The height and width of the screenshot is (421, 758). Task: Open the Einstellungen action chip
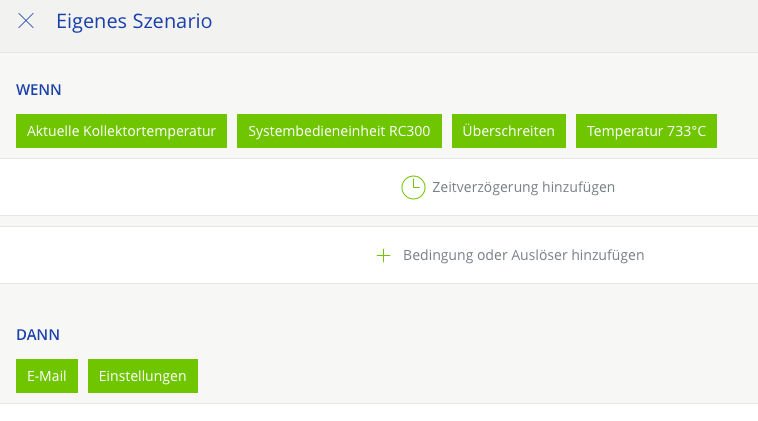click(143, 376)
